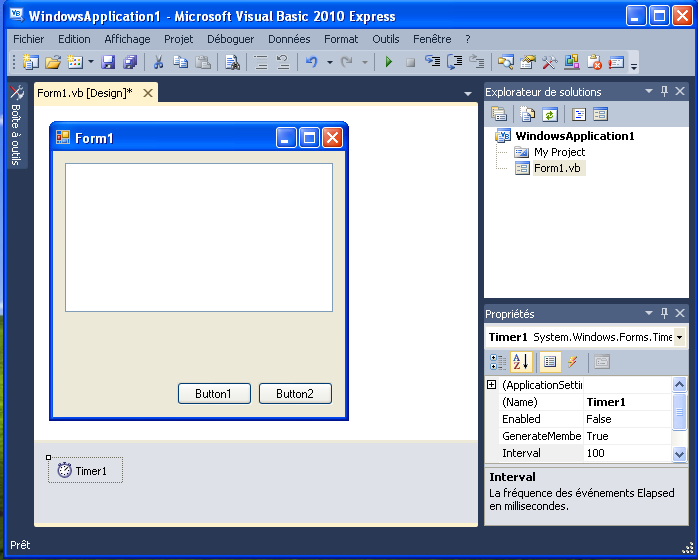Screen dimensions: 698x560
Task: Open the Error List toolbar icon
Action: pyautogui.click(x=594, y=62)
